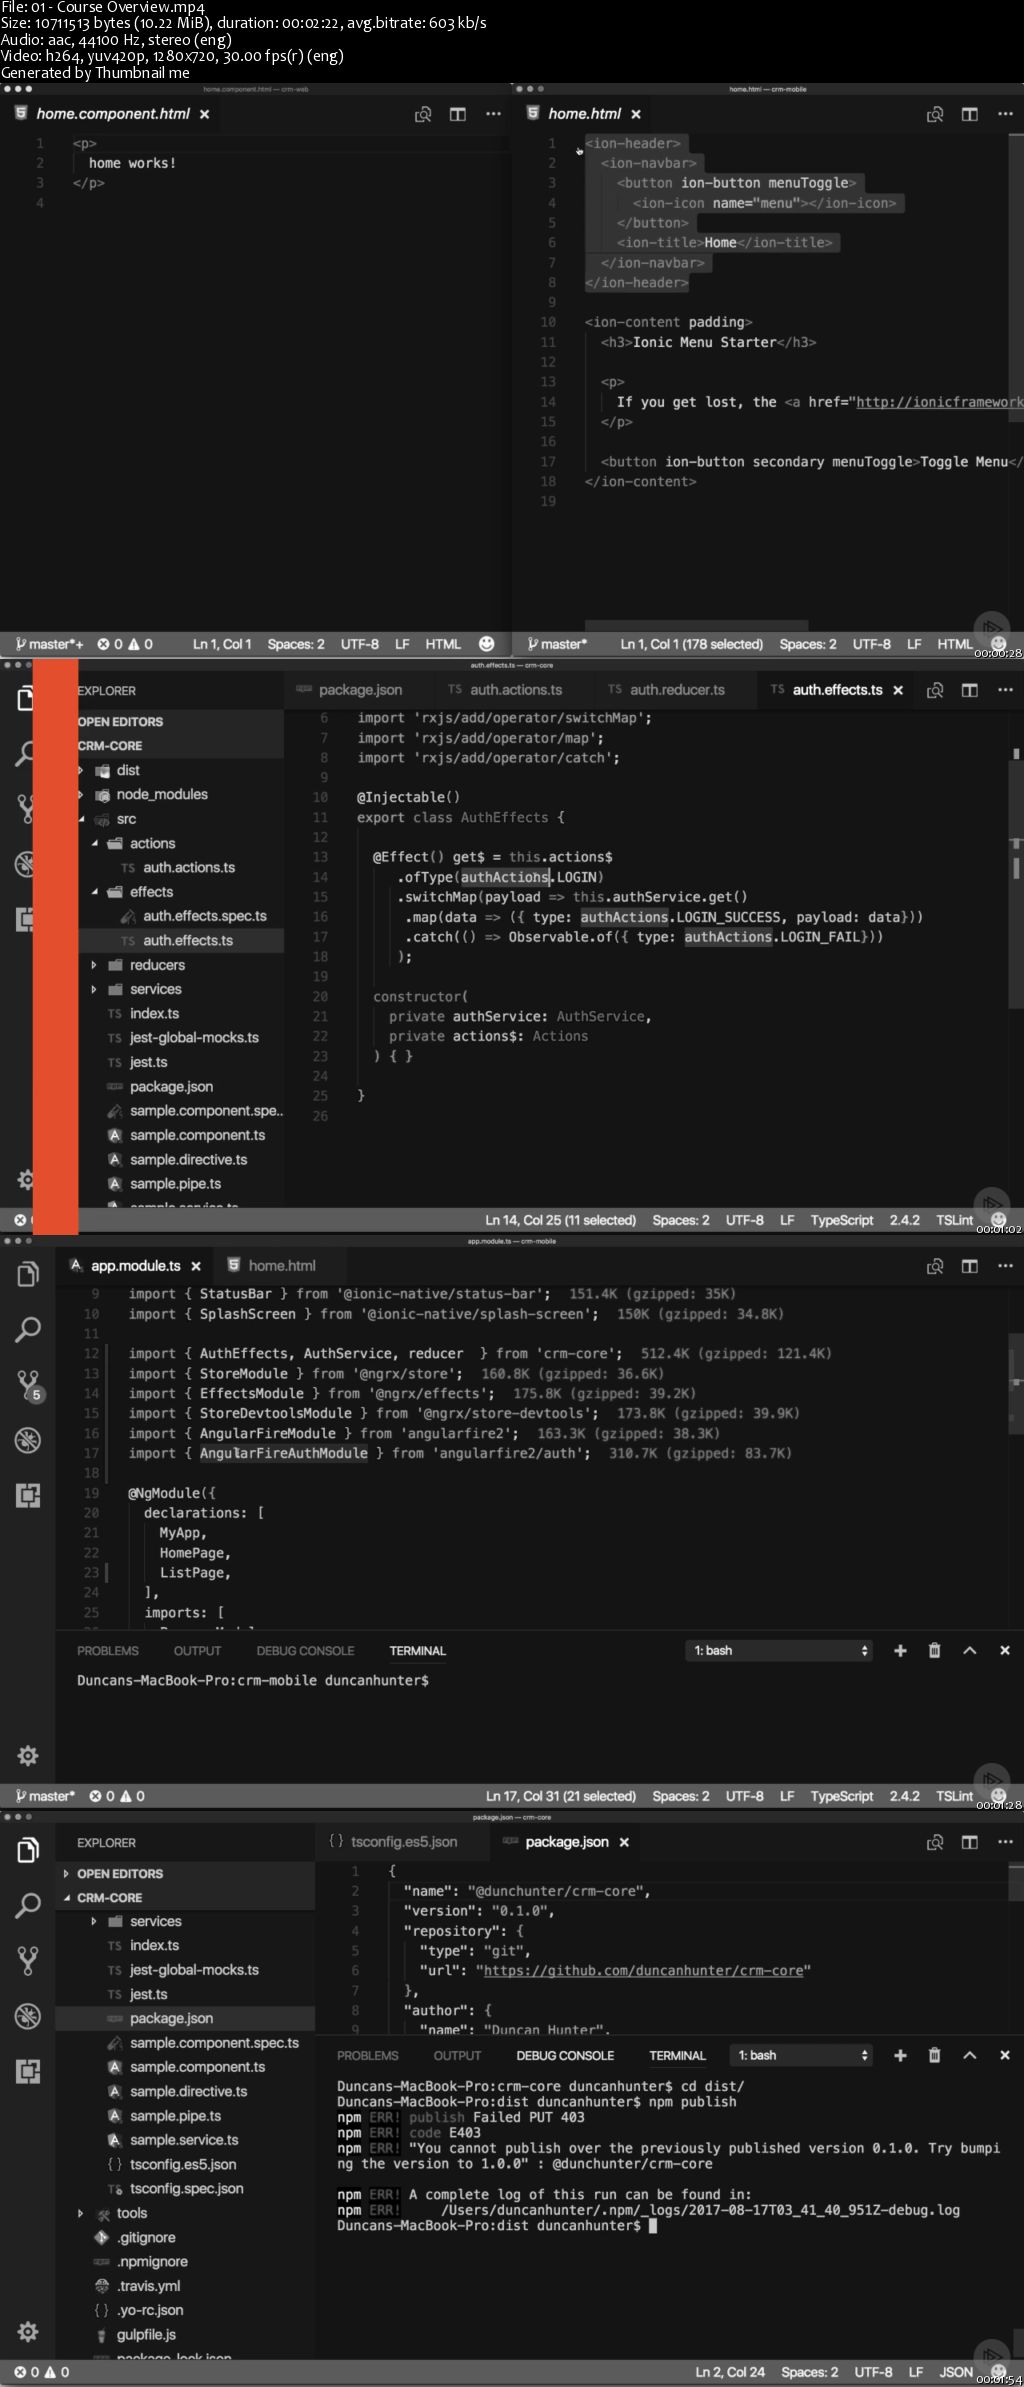This screenshot has height=2387, width=1024.
Task: Open more actions menu in home.component.html window
Action: tap(493, 114)
